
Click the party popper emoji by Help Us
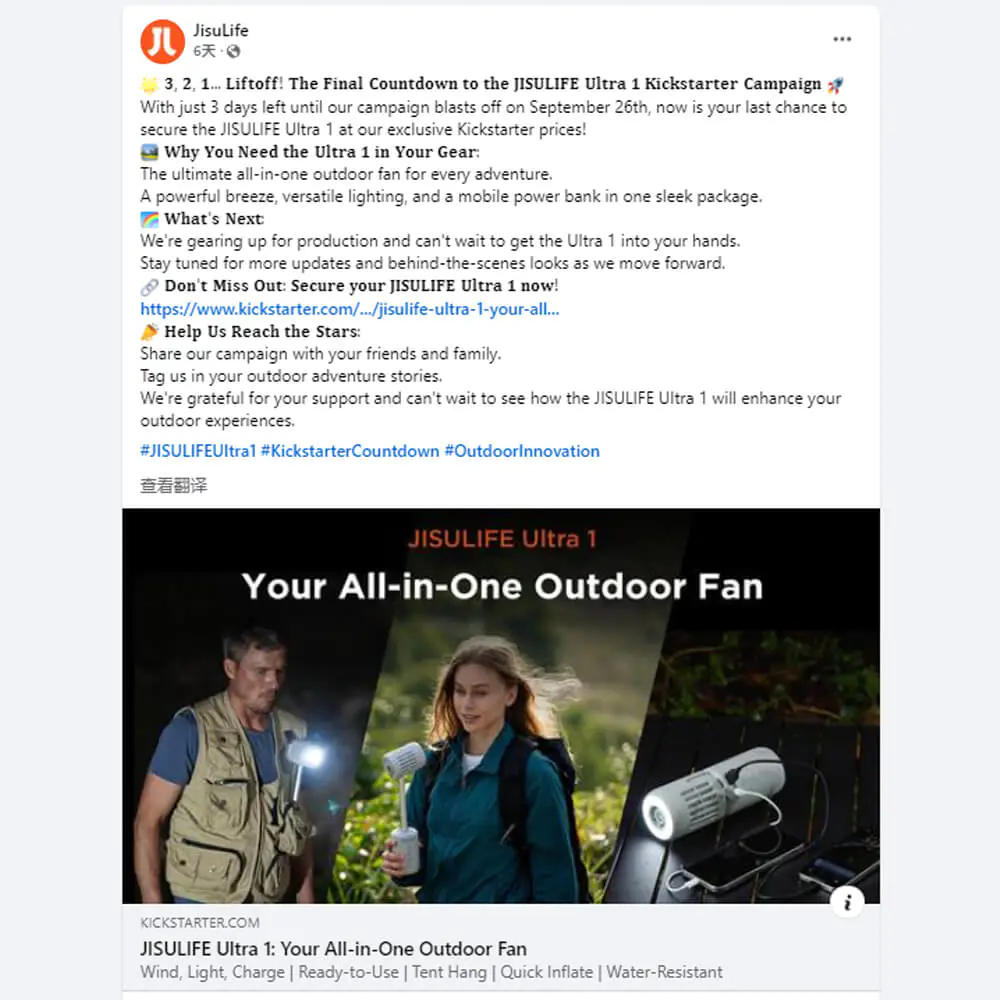point(149,332)
